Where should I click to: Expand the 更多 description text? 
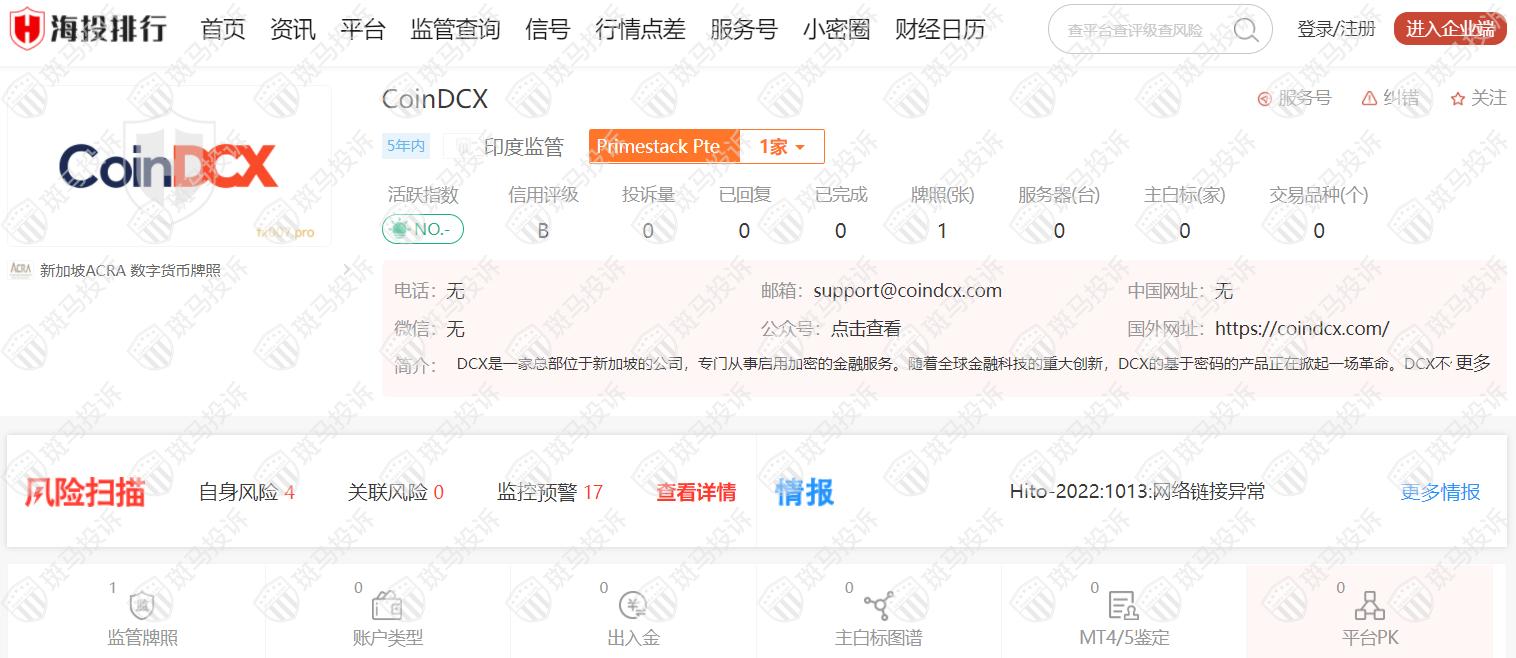pos(1473,363)
